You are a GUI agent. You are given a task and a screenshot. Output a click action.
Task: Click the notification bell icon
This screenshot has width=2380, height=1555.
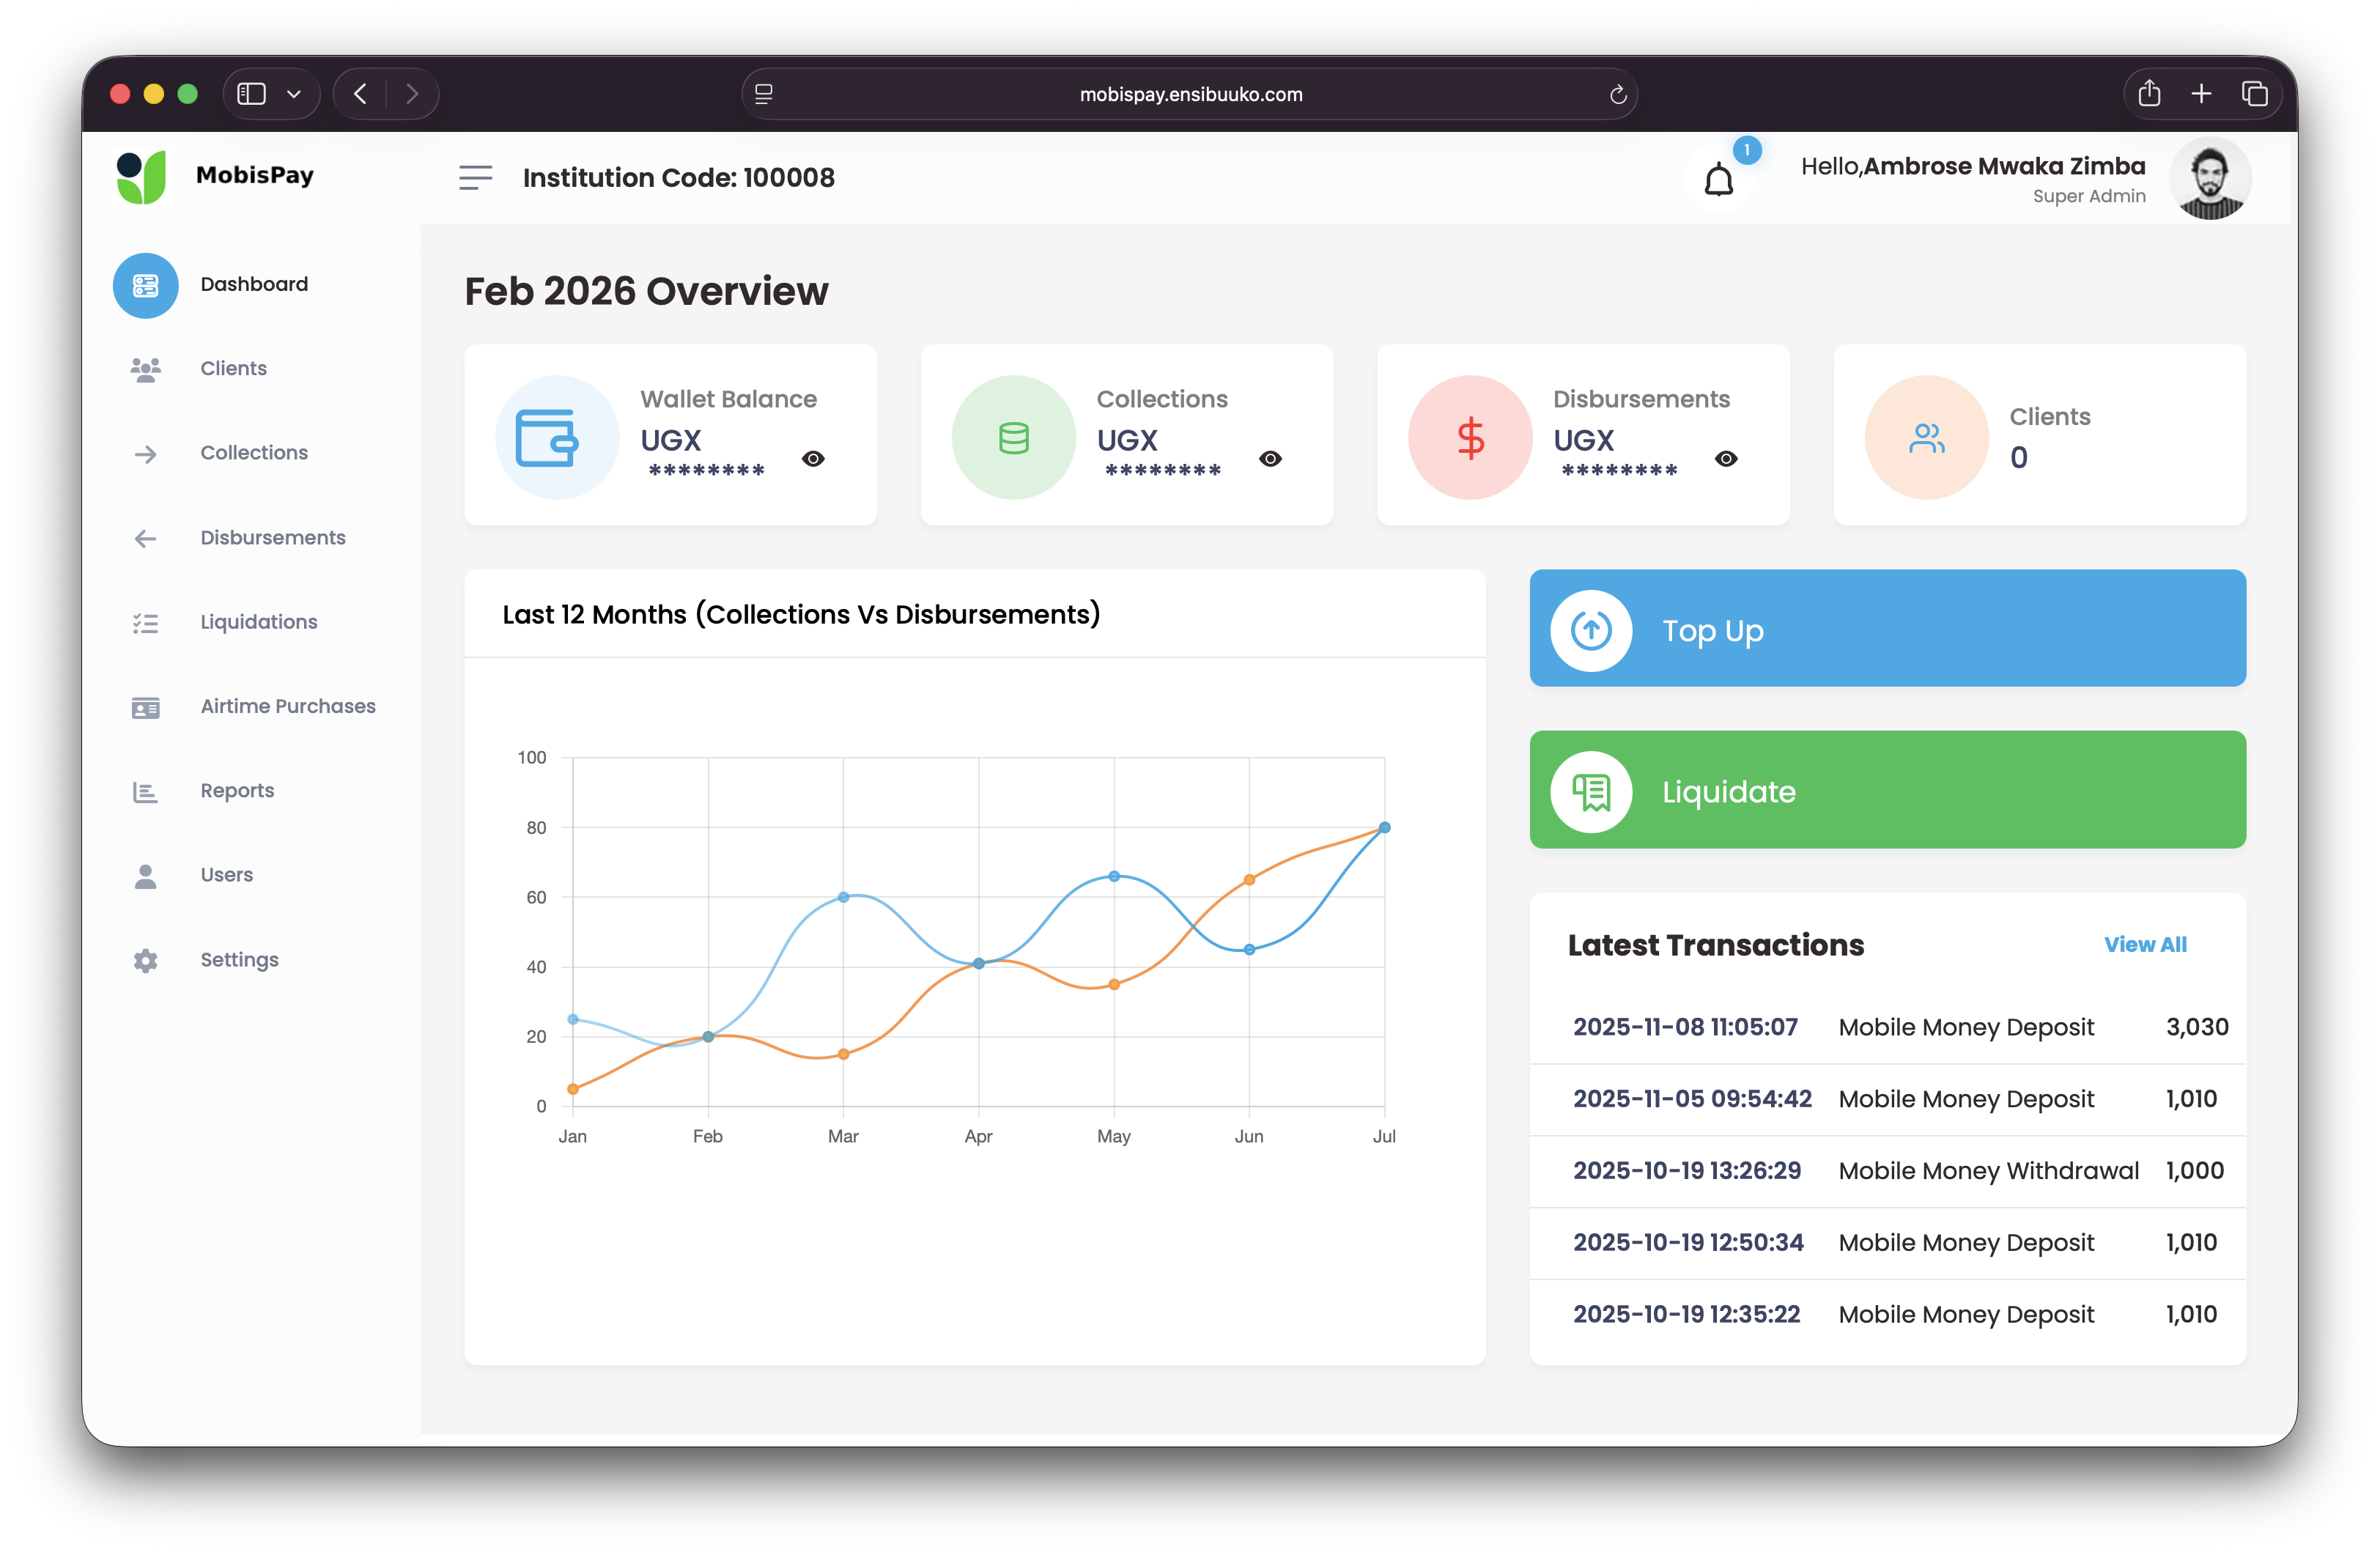click(x=1718, y=181)
